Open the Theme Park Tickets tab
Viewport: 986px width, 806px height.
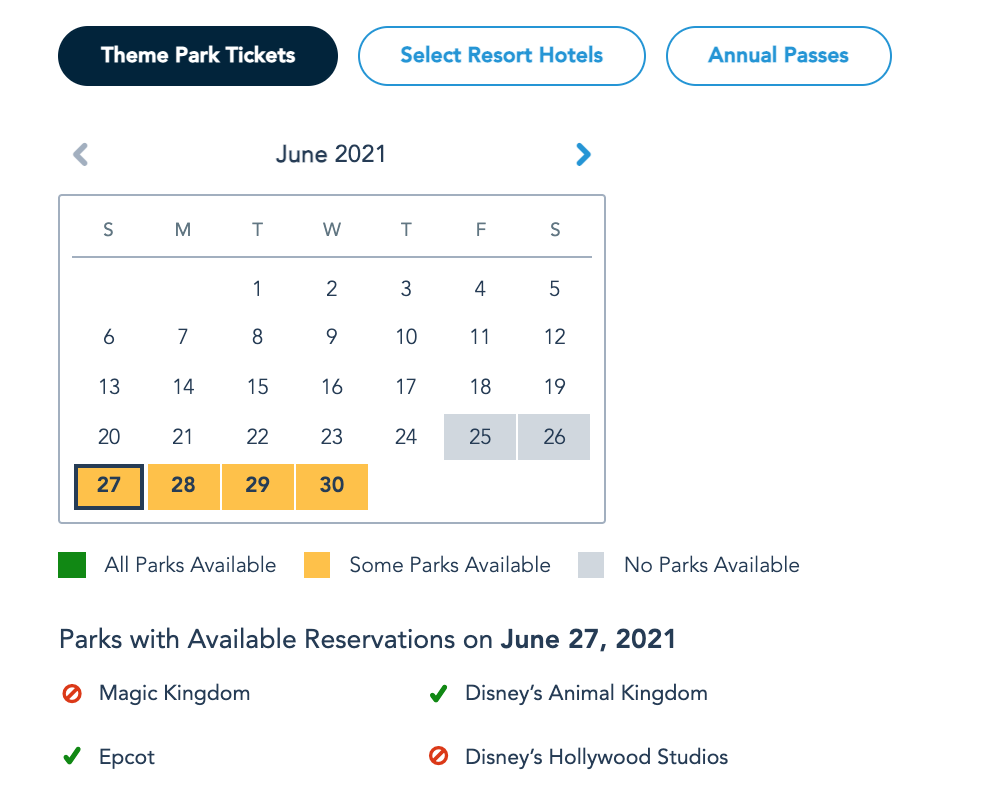(x=198, y=55)
